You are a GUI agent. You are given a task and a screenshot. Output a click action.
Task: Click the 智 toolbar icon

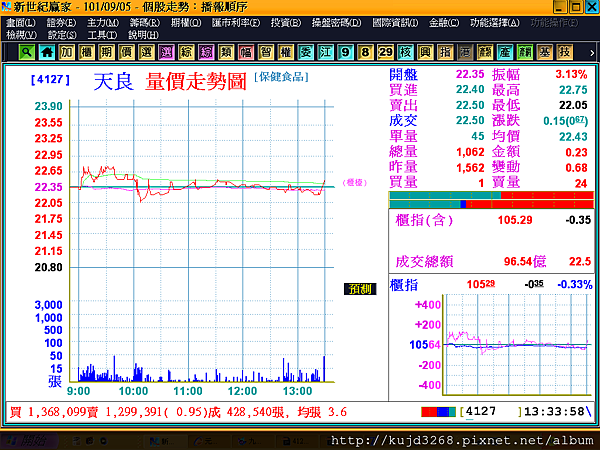[x=266, y=52]
